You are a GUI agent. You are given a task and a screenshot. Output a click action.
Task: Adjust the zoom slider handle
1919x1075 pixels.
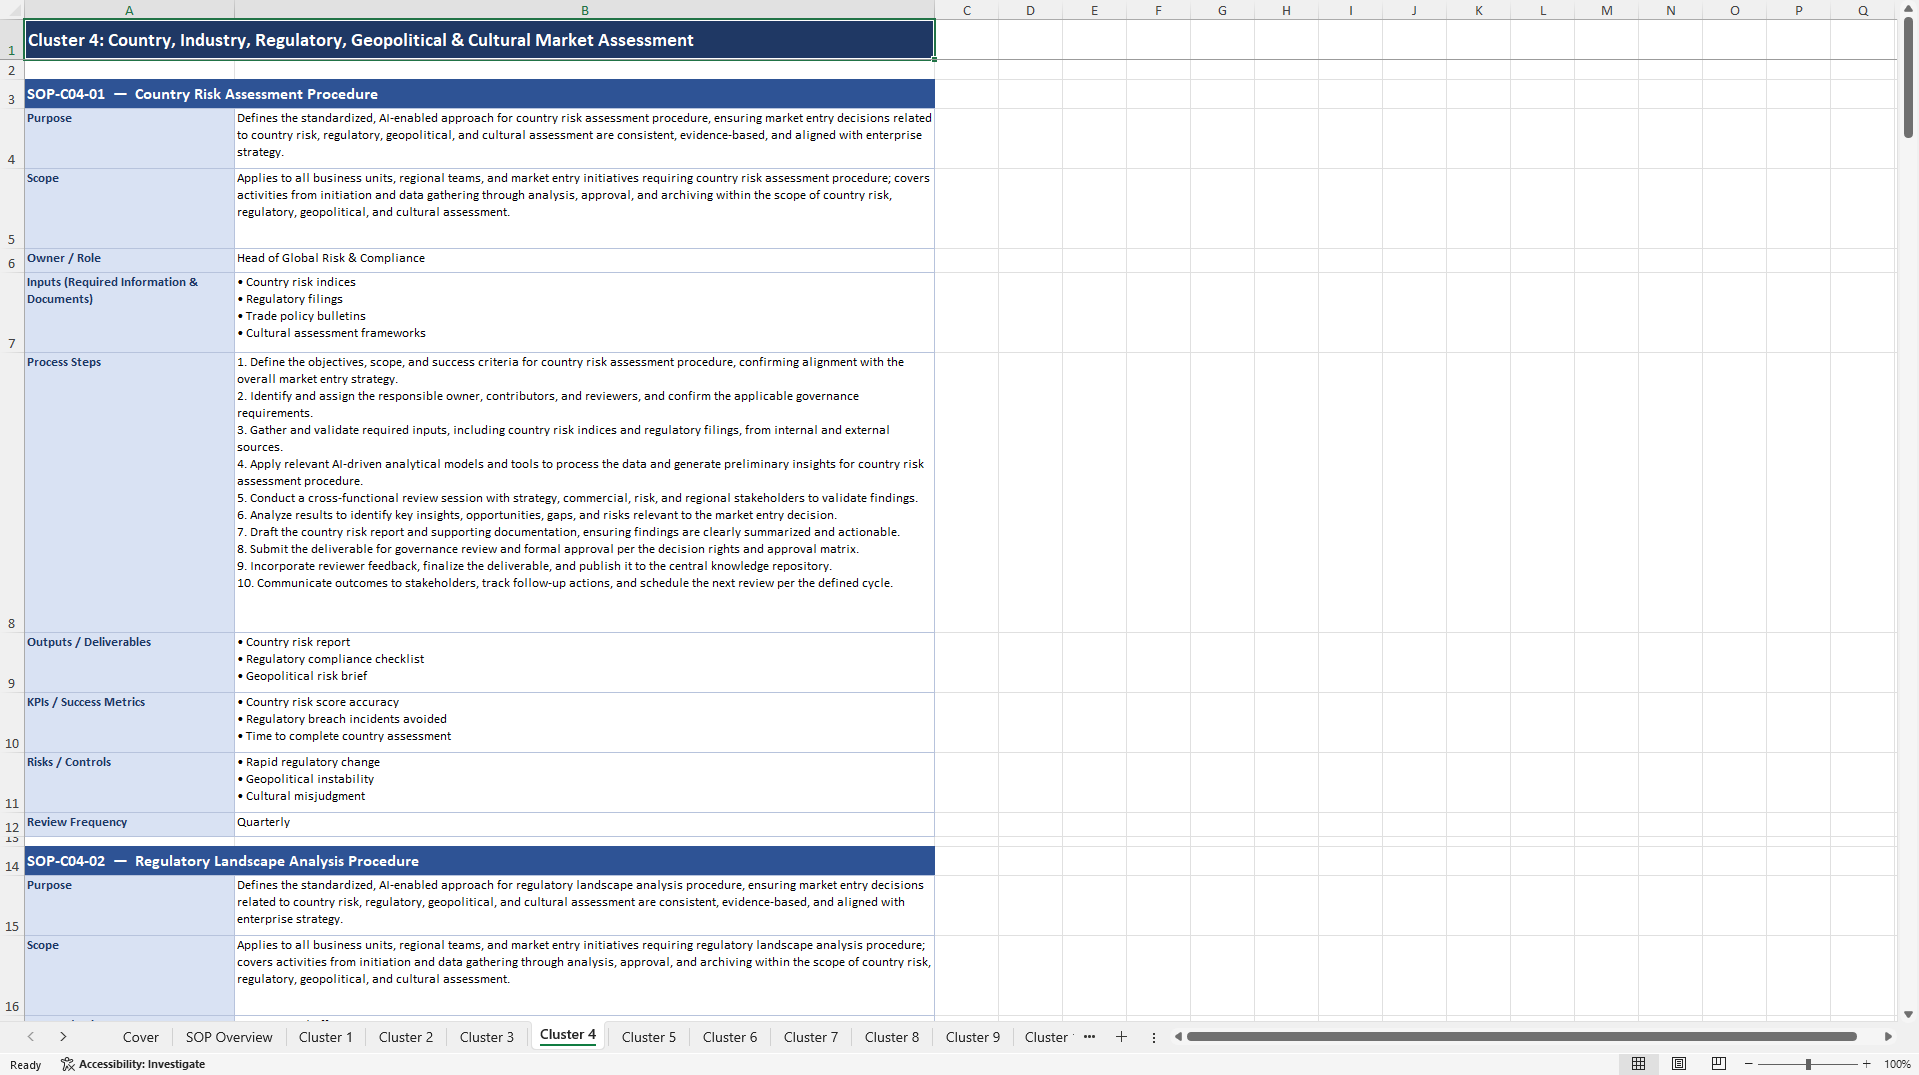click(x=1808, y=1064)
